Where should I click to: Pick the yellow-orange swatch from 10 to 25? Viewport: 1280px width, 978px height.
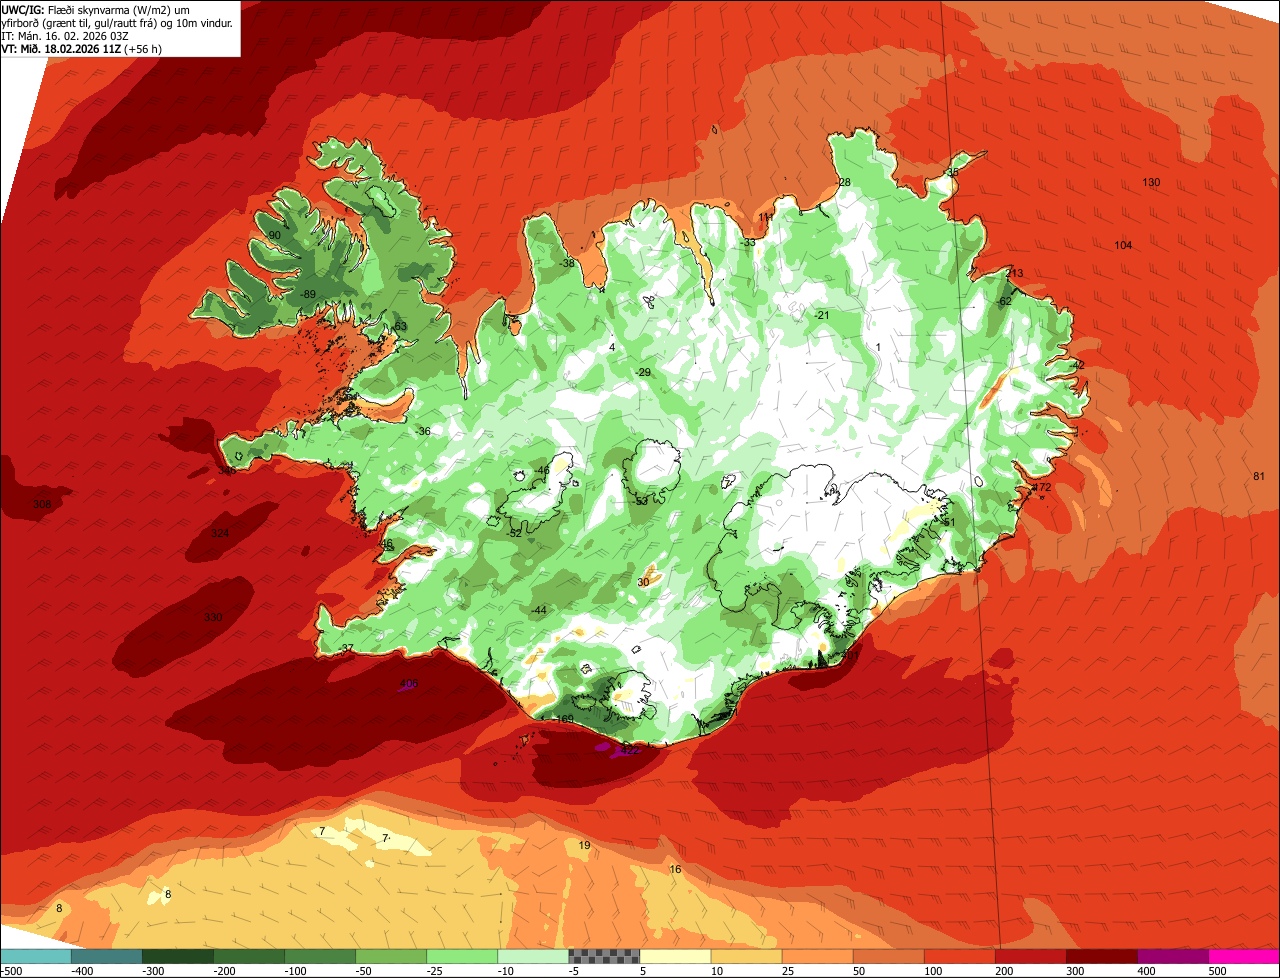[746, 956]
